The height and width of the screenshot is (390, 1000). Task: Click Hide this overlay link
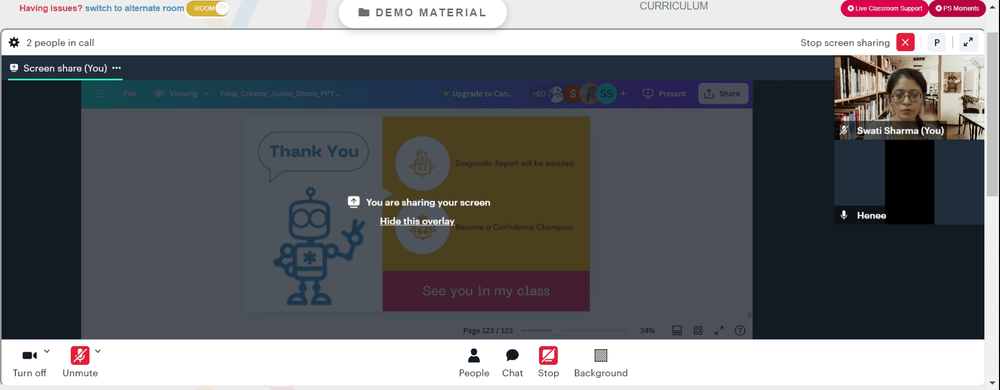[x=417, y=221]
